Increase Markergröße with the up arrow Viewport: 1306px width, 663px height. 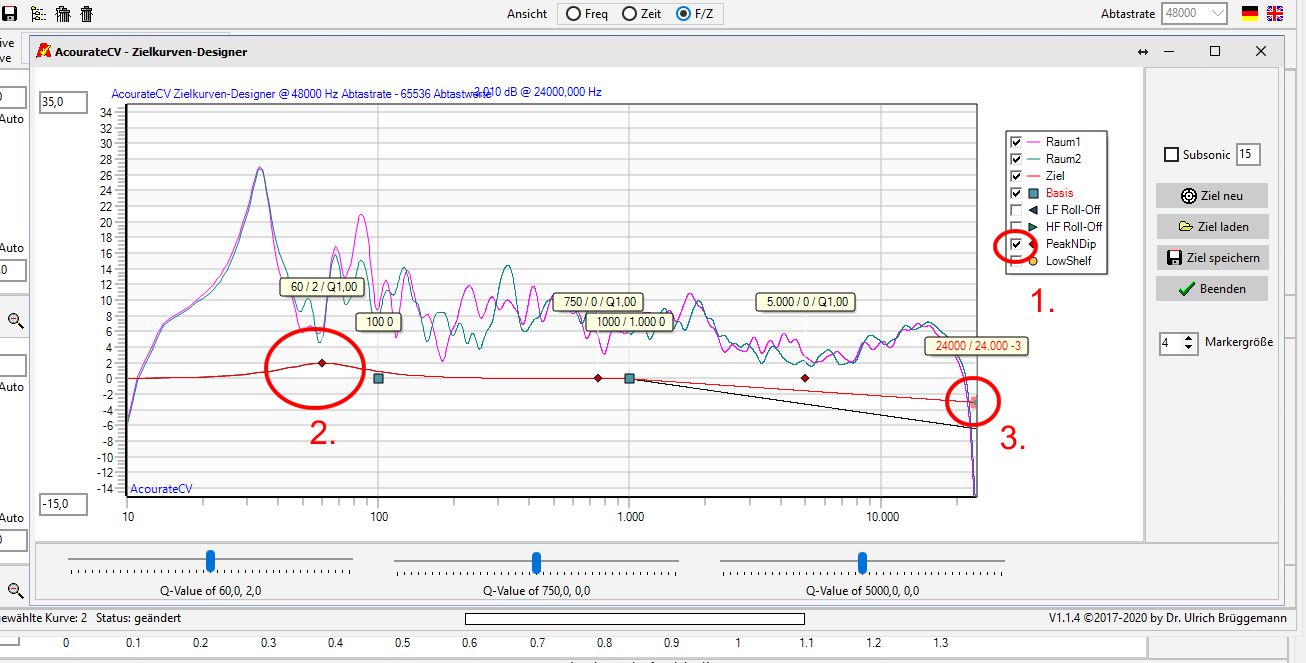(1188, 338)
